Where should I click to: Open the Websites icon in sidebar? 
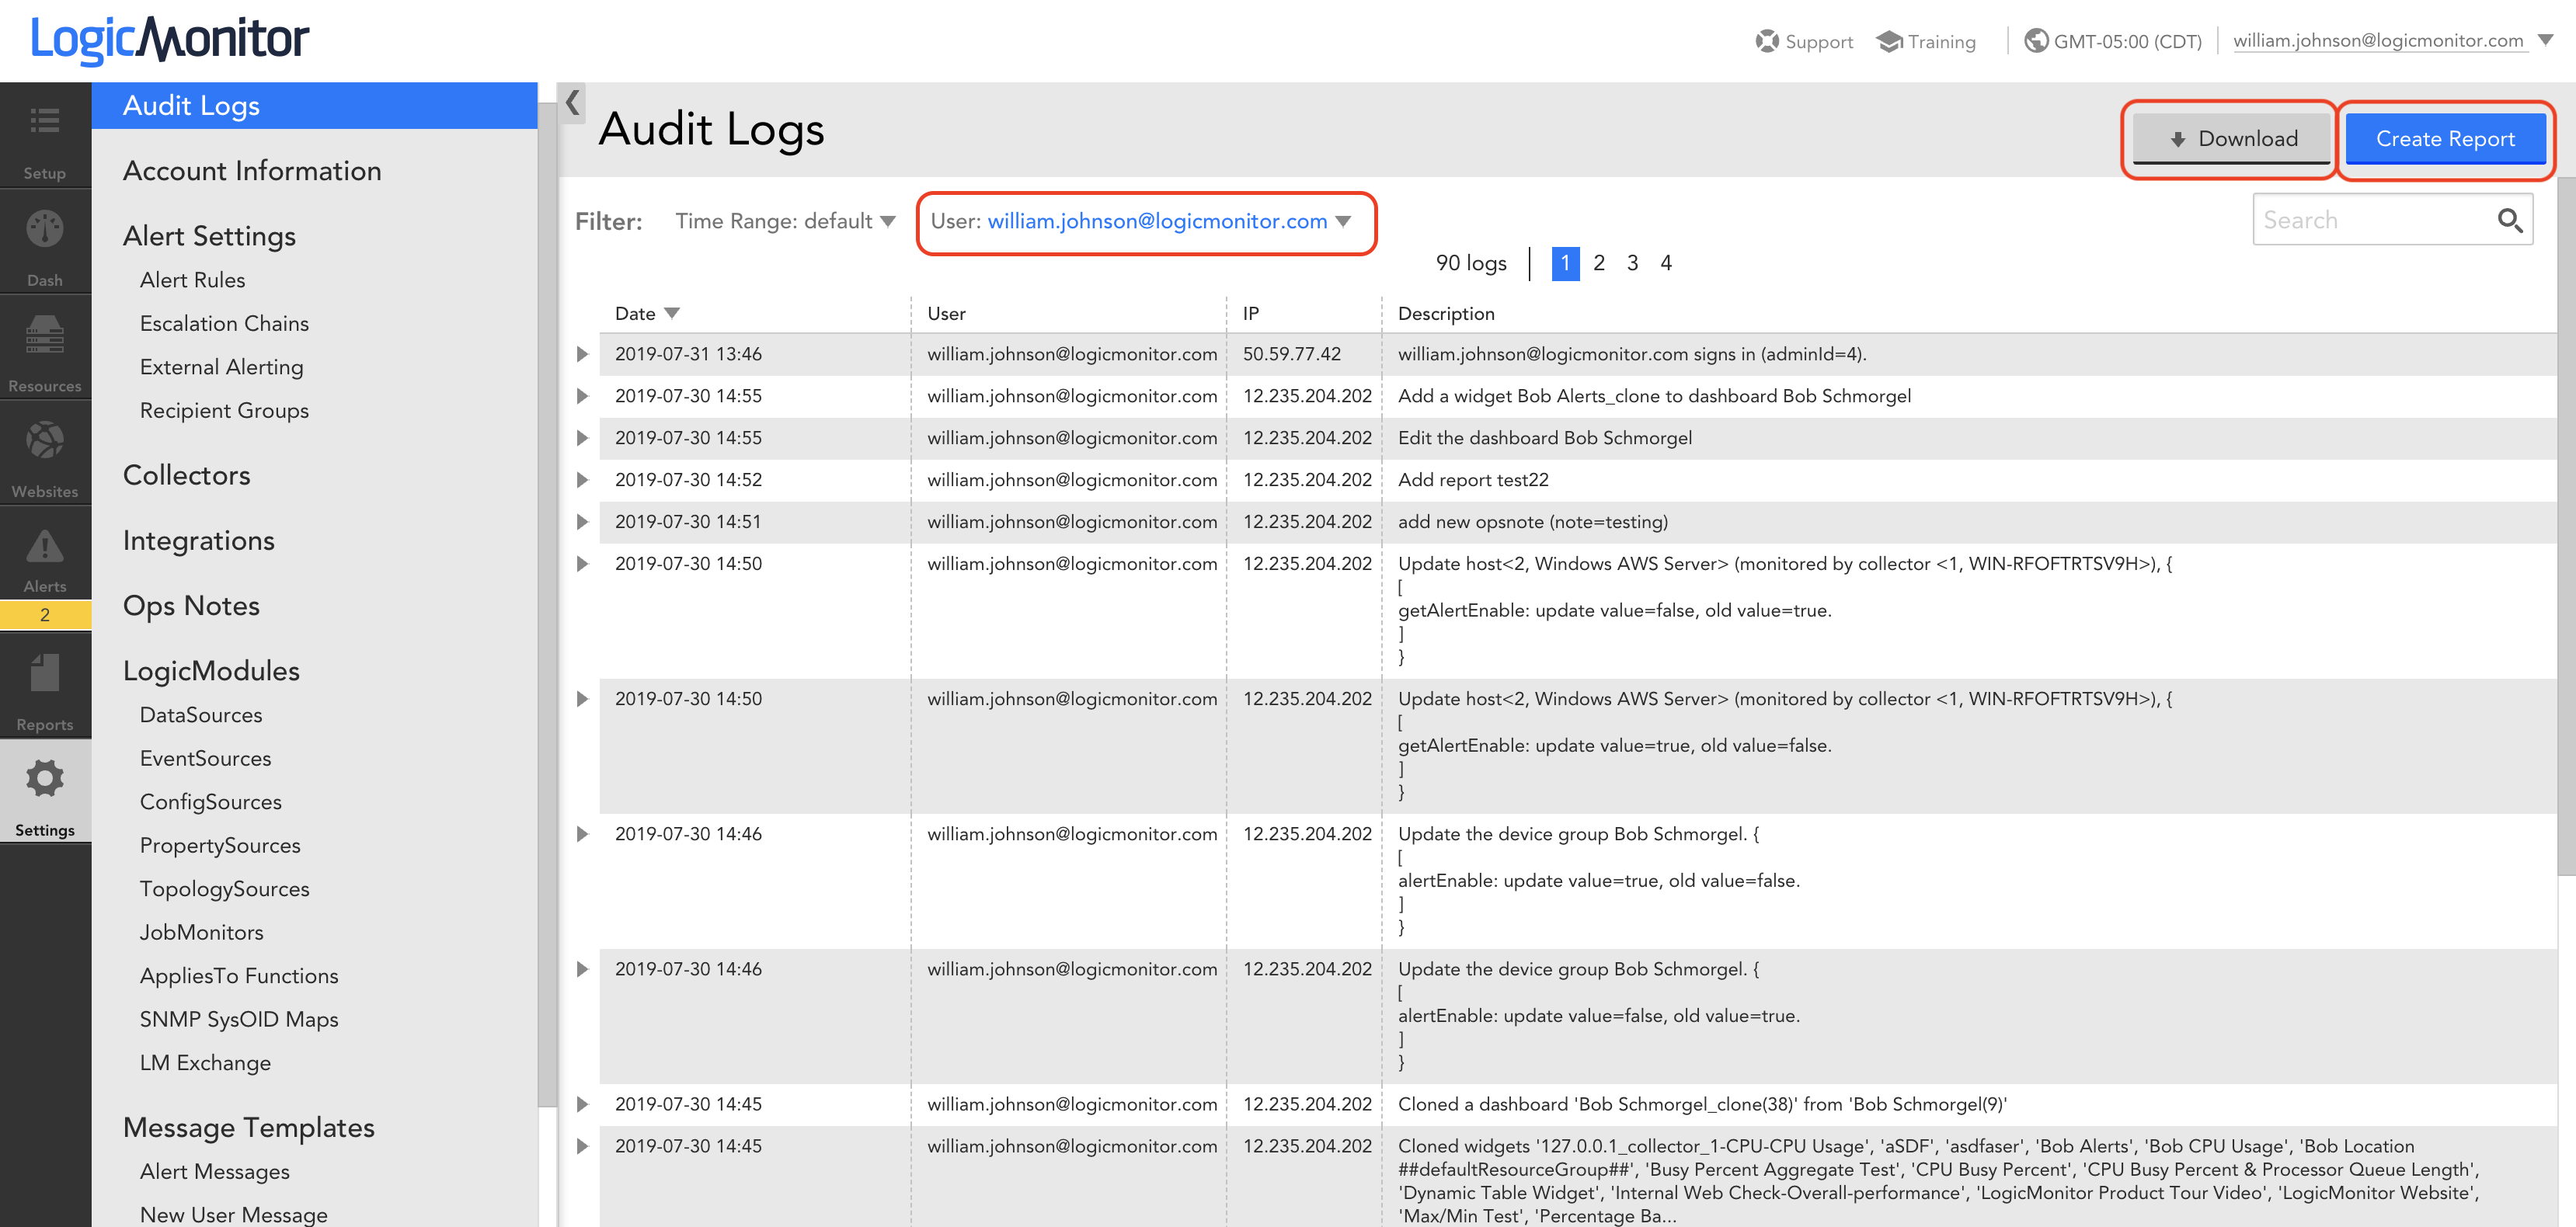45,441
